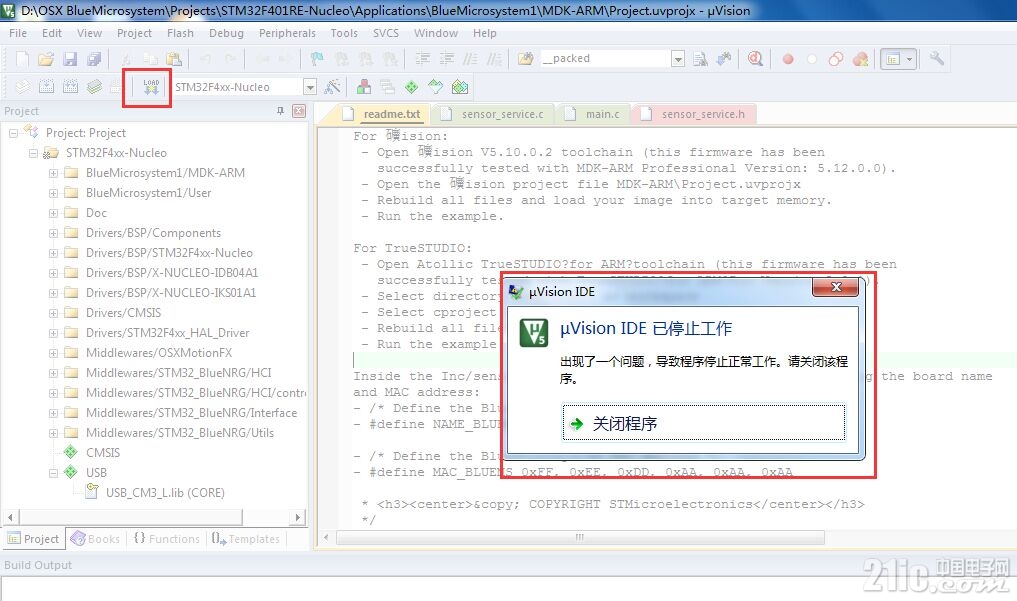
Task: Click the Disable All Breakpoints icon
Action: pos(836,59)
